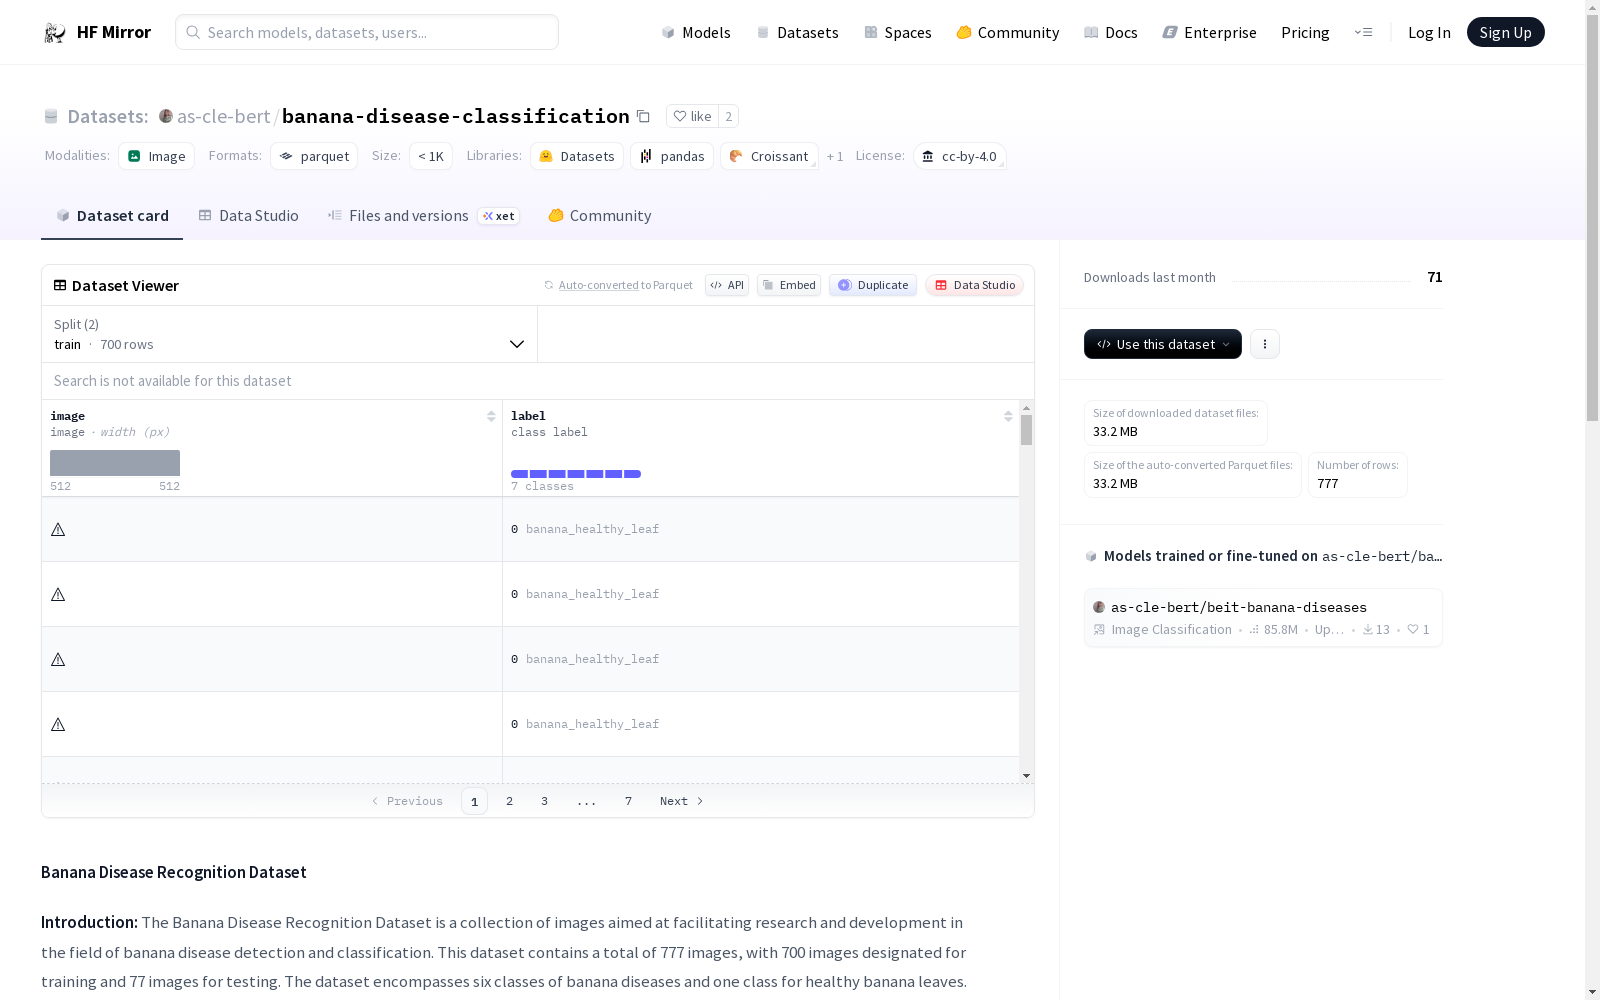This screenshot has height=1000, width=1600.
Task: Open Datasets in the top navigation
Action: (x=798, y=32)
